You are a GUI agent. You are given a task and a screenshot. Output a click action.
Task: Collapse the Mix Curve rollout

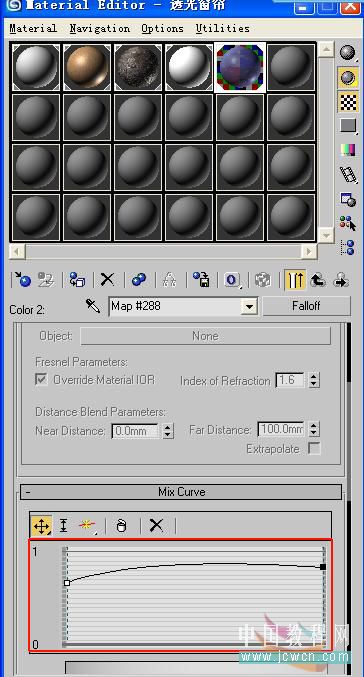tap(181, 492)
